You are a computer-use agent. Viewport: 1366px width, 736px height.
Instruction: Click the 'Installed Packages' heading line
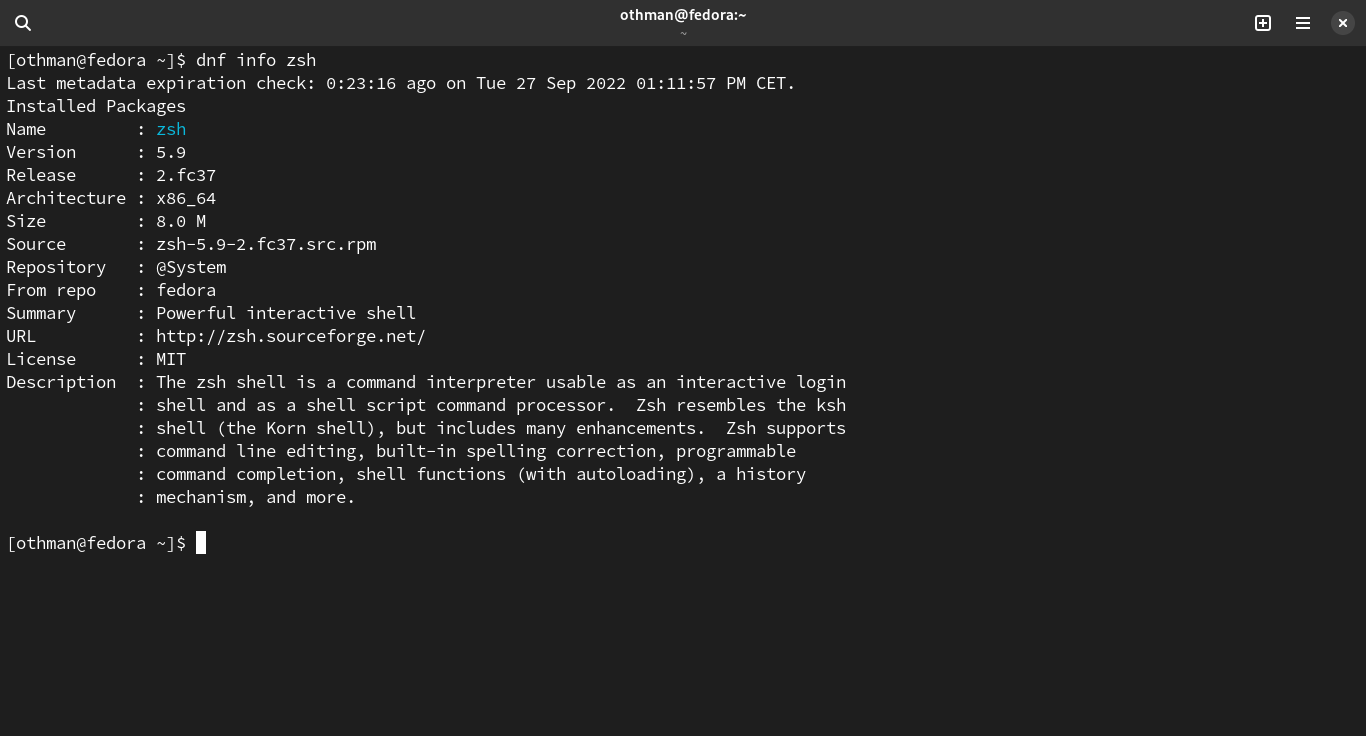96,106
